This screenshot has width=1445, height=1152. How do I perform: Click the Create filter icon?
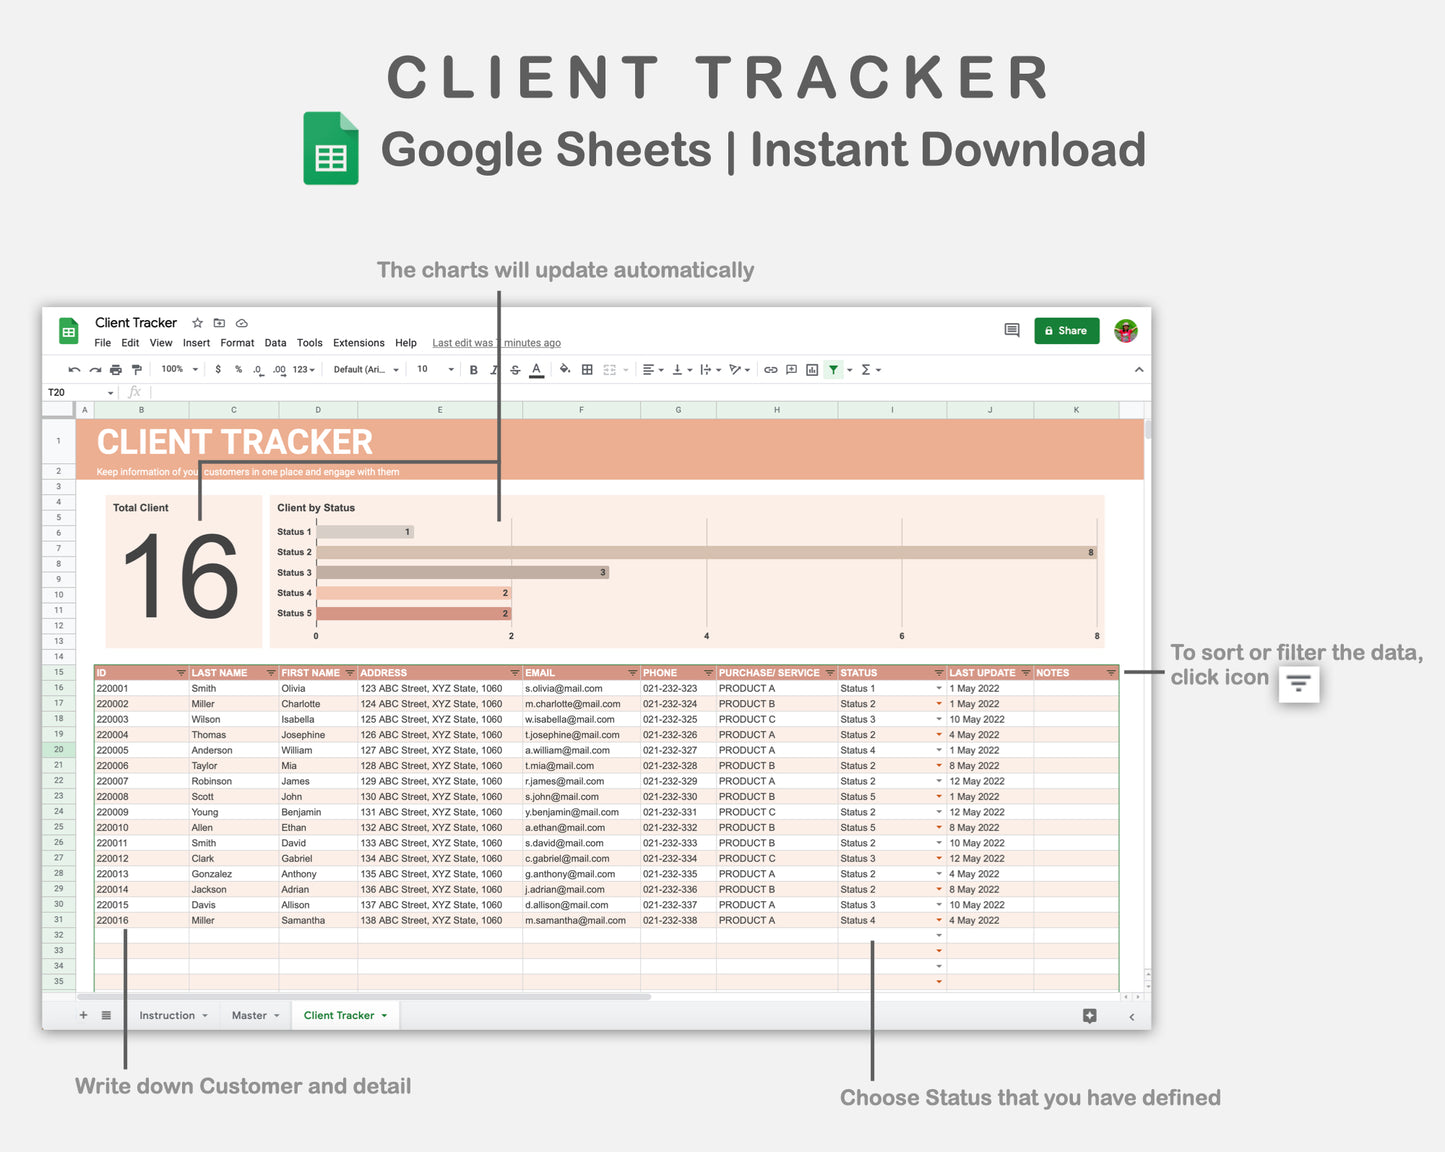pos(833,369)
